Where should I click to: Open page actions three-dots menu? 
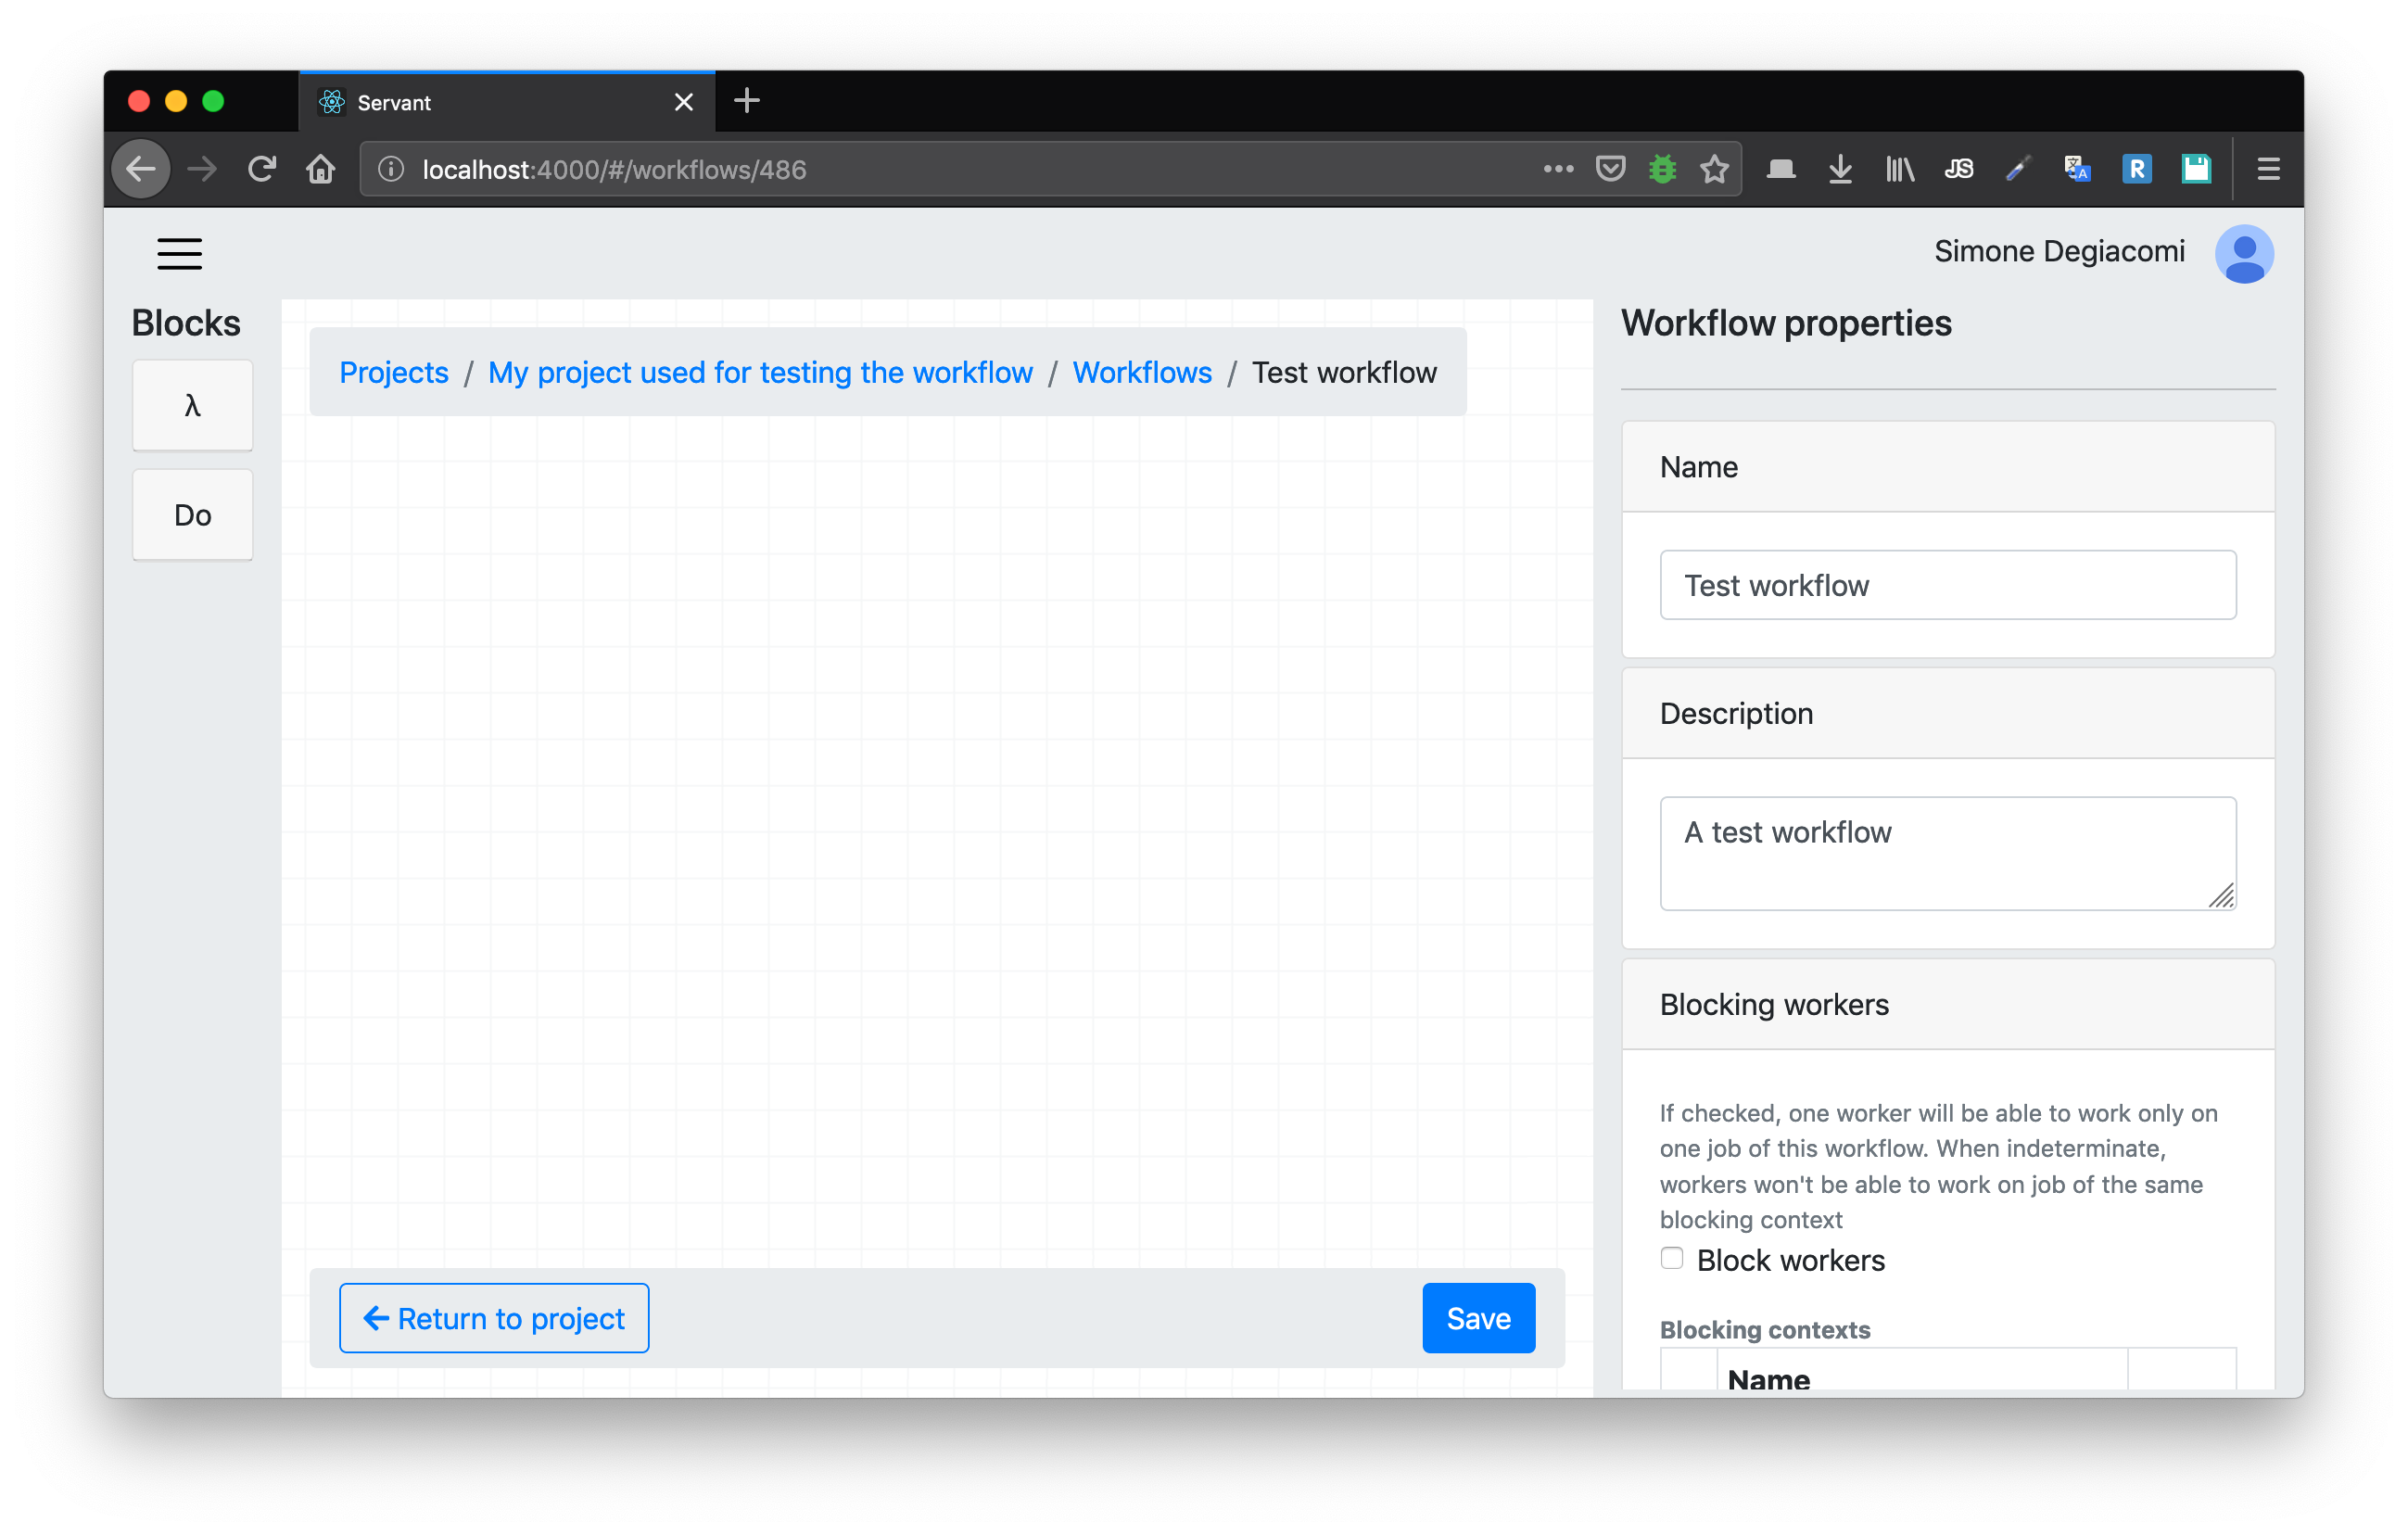pyautogui.click(x=1558, y=169)
